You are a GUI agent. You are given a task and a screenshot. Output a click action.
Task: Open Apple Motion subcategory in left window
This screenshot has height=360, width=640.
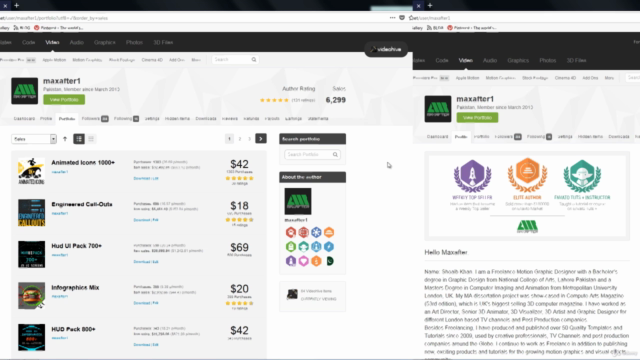pyautogui.click(x=54, y=60)
